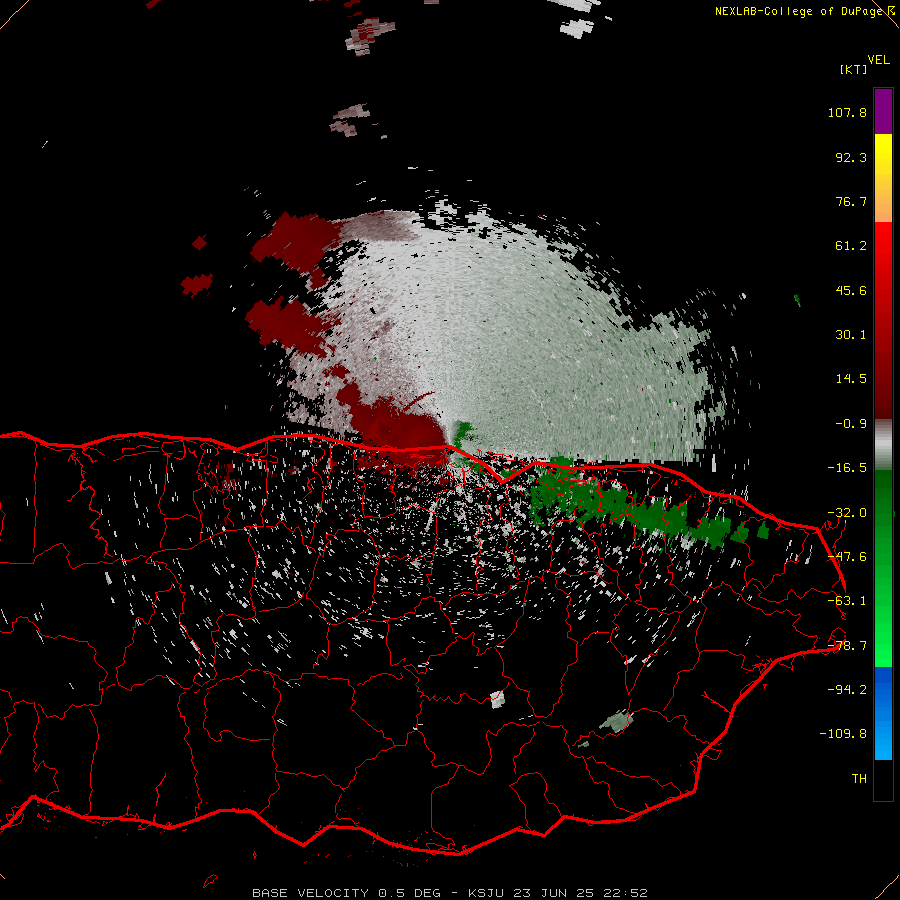
Task: Click the [KT] units label
Action: [x=853, y=69]
